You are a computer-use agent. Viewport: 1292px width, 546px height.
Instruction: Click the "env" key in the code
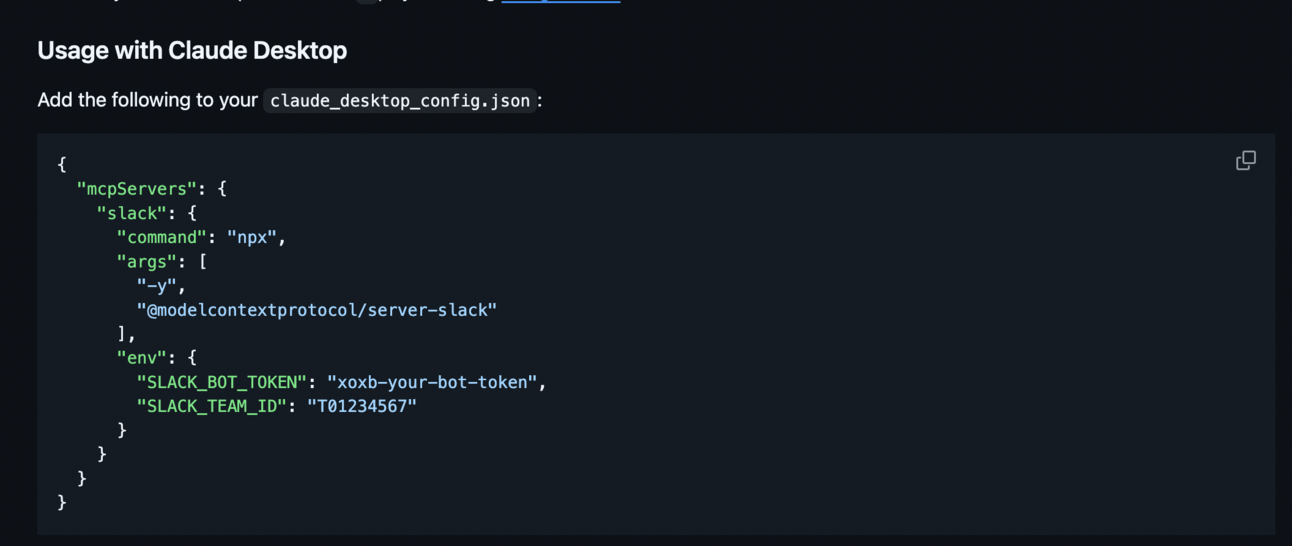coord(141,358)
